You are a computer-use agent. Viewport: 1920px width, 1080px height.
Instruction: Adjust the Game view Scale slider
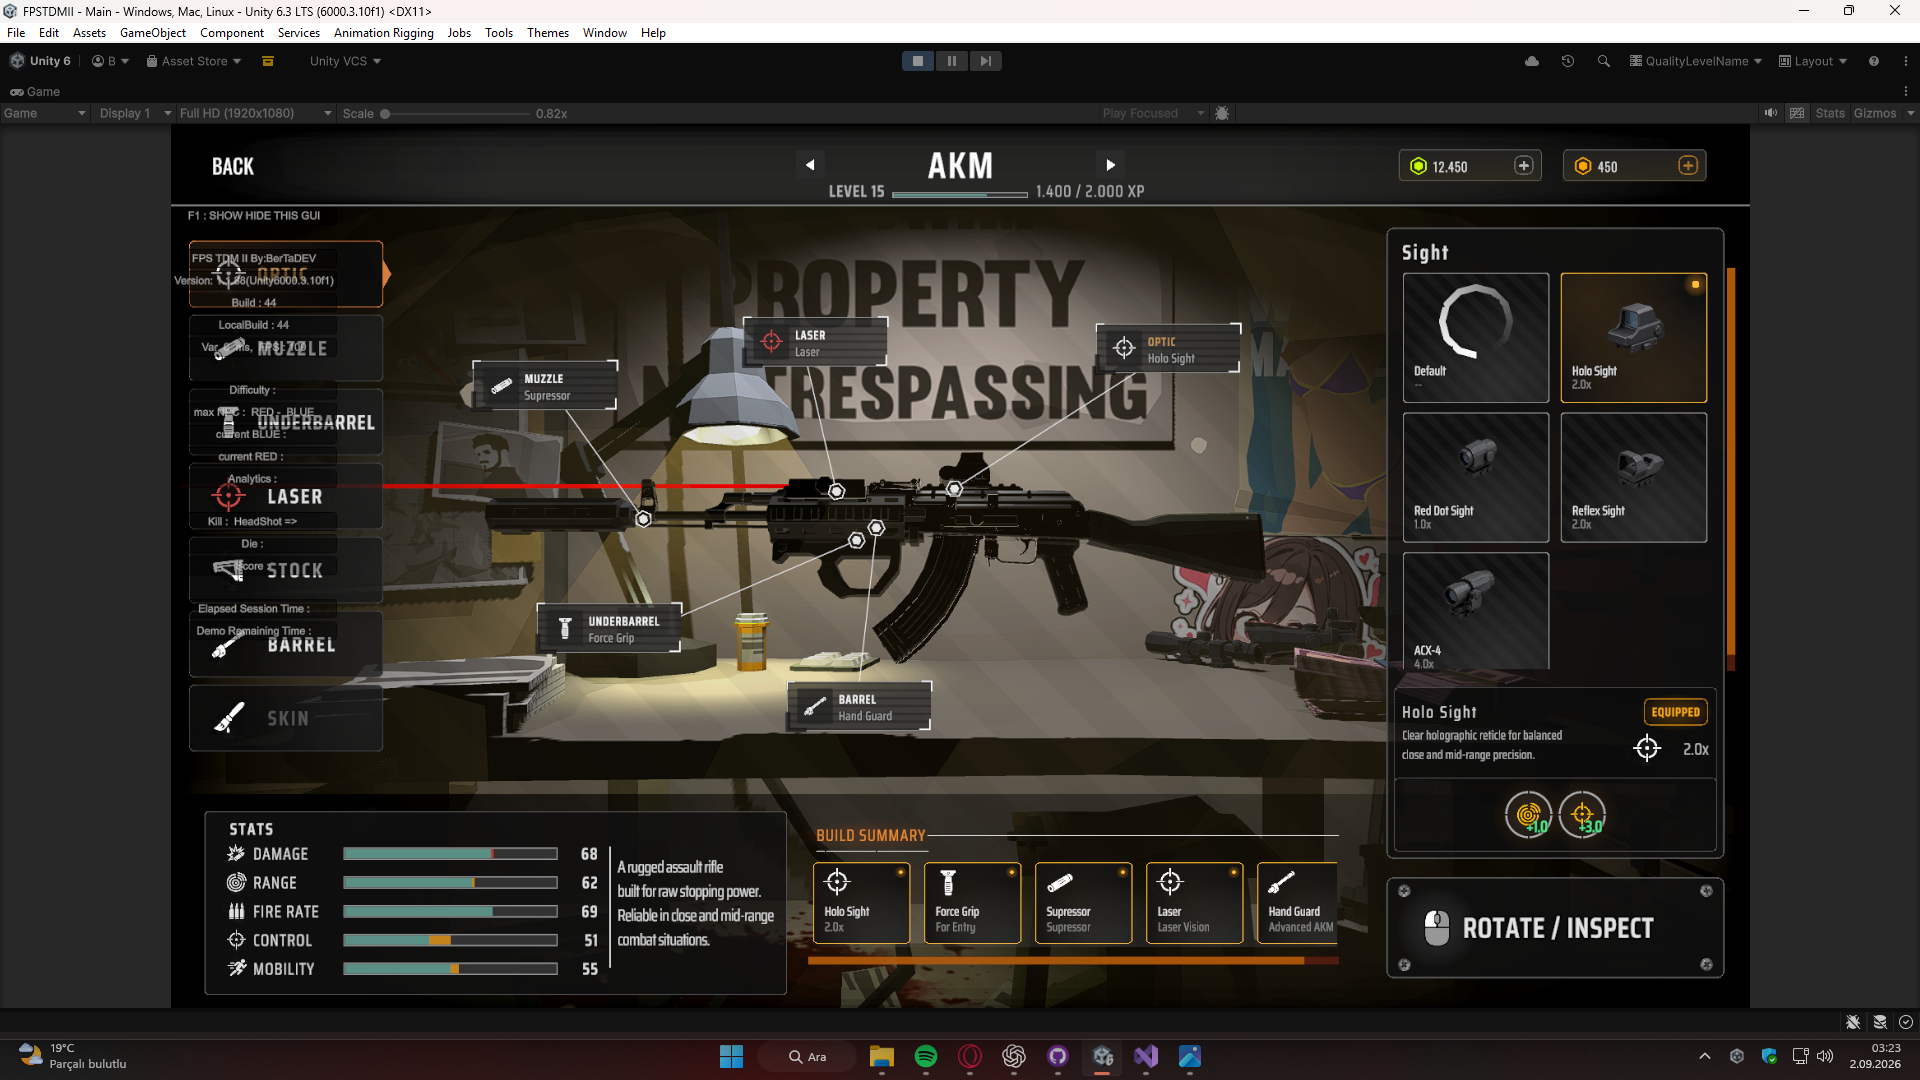click(x=456, y=113)
